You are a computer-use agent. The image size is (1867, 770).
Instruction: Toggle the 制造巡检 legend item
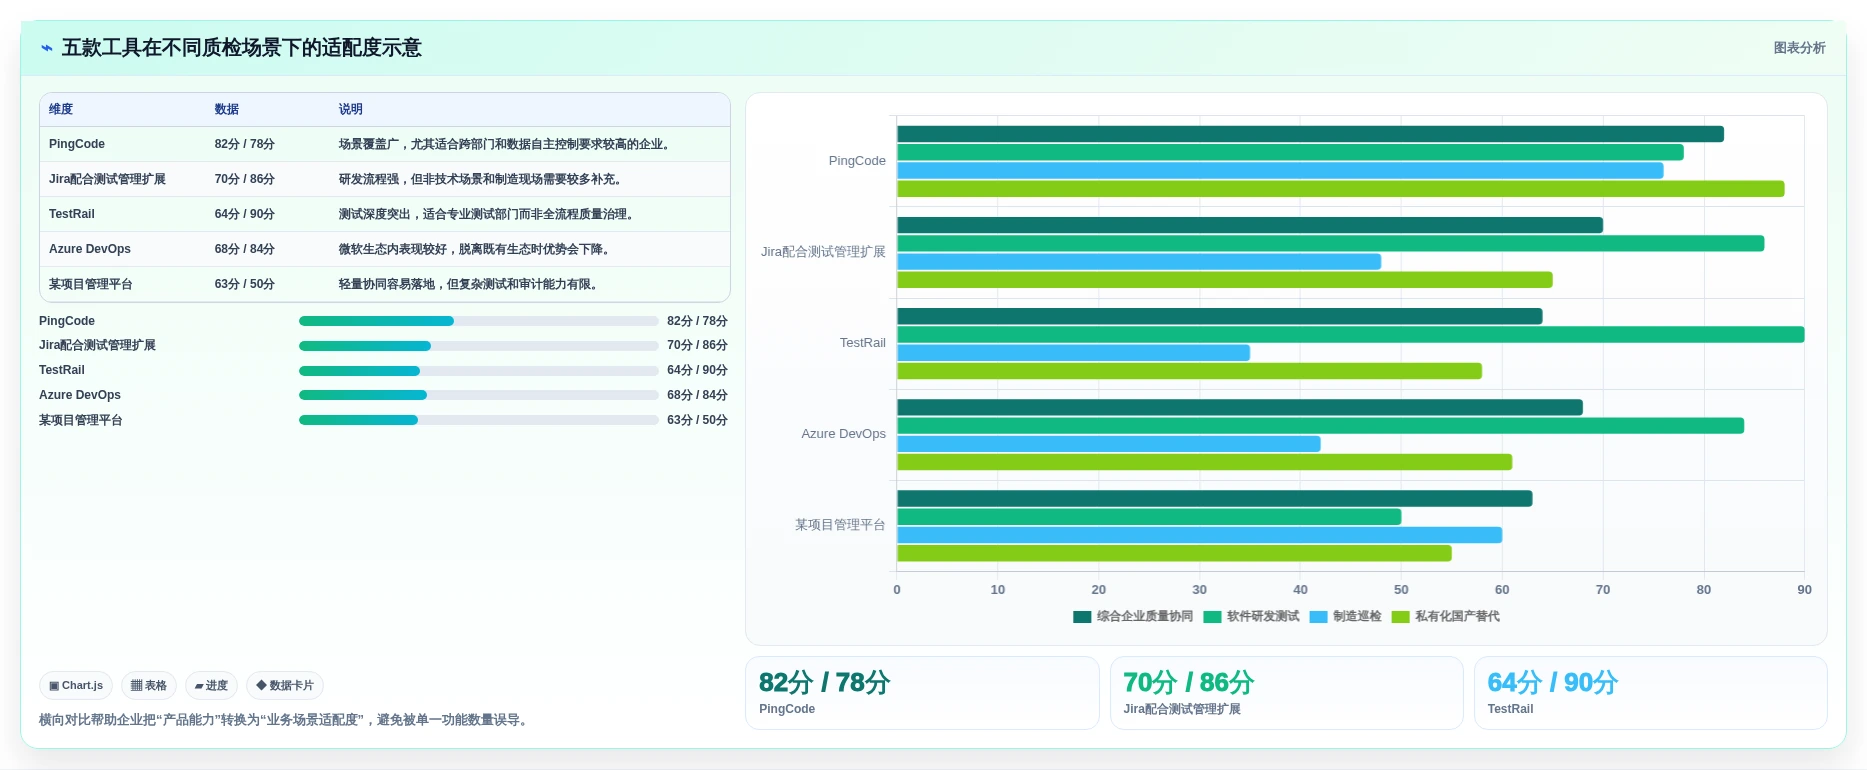click(x=1345, y=616)
